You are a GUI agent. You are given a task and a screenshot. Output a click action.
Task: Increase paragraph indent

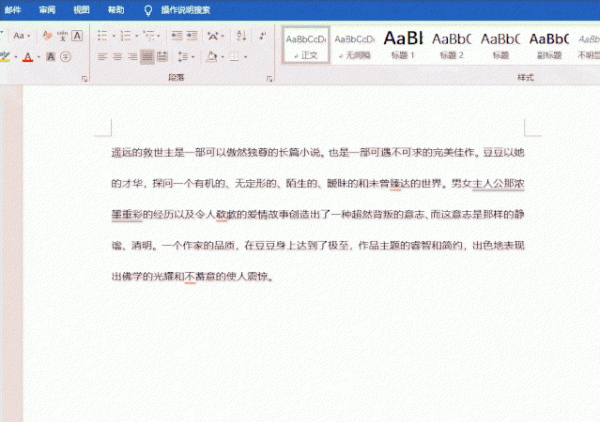[192, 36]
